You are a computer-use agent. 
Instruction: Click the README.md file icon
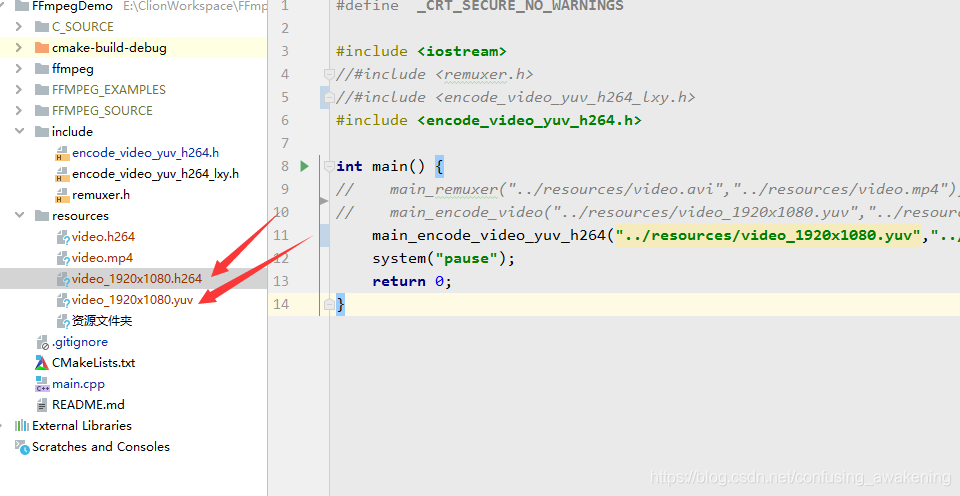click(42, 405)
